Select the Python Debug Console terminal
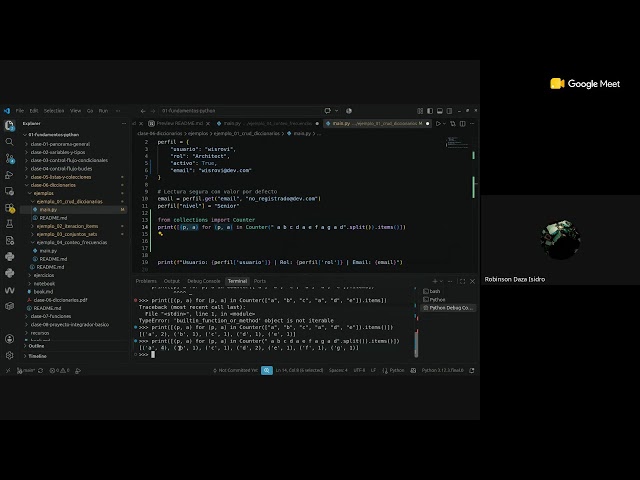640x480 pixels. coord(448,308)
